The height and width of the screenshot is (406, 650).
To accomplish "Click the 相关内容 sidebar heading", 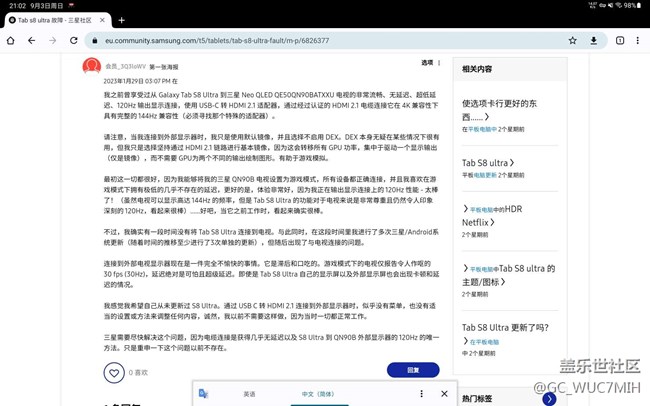I will tap(477, 69).
